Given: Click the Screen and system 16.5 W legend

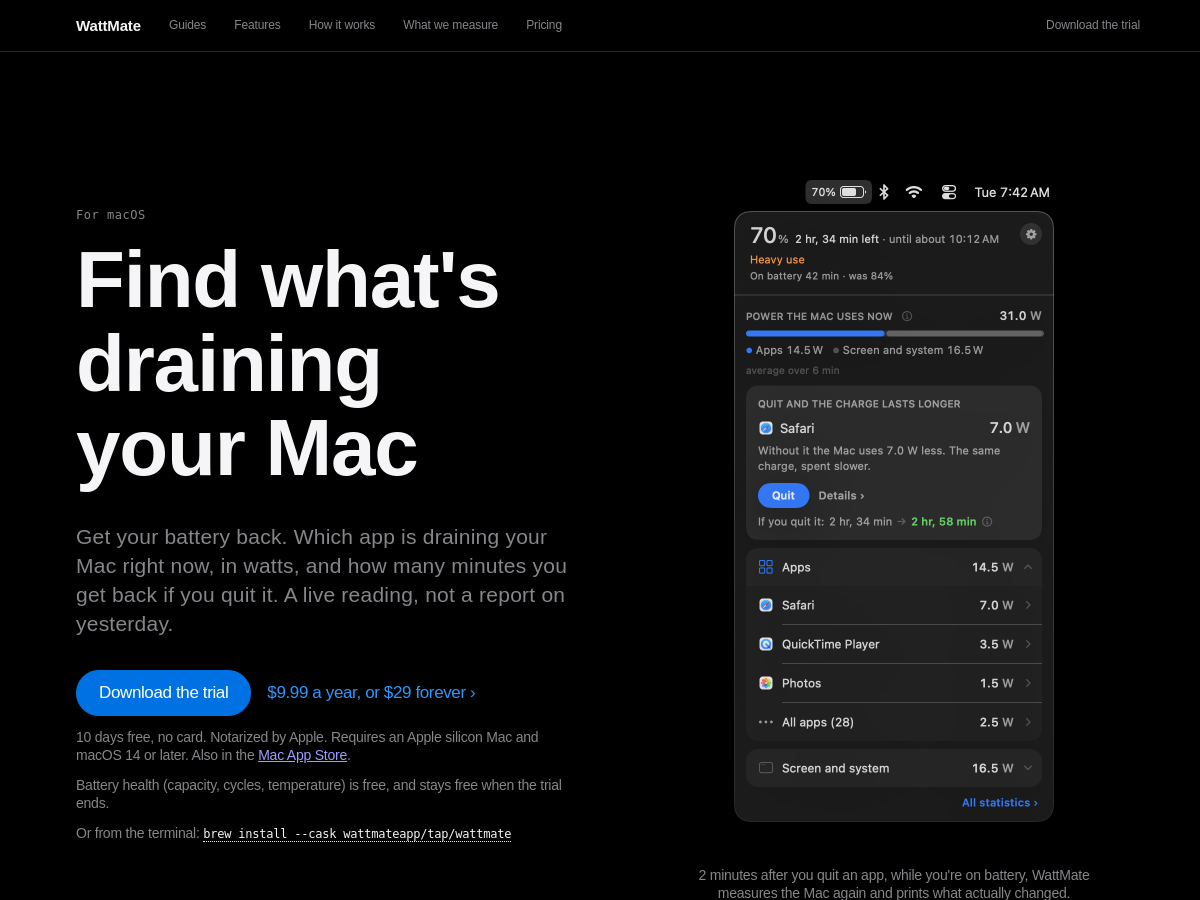Looking at the screenshot, I should 908,350.
